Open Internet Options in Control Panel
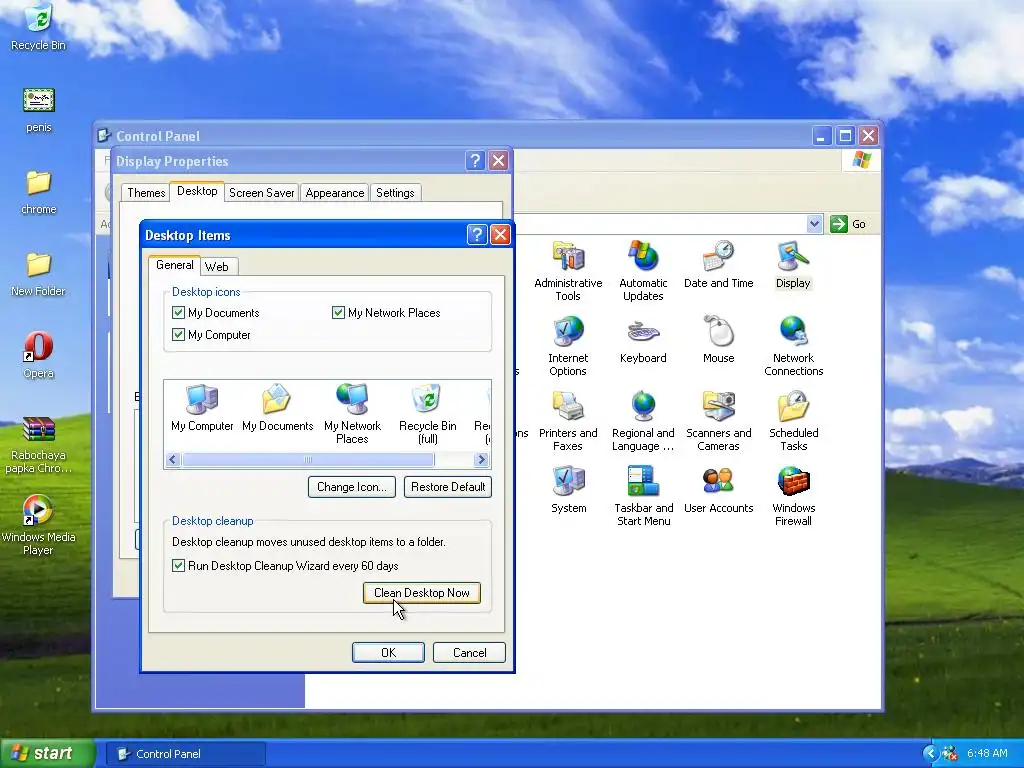Image resolution: width=1024 pixels, height=768 pixels. pyautogui.click(x=568, y=346)
